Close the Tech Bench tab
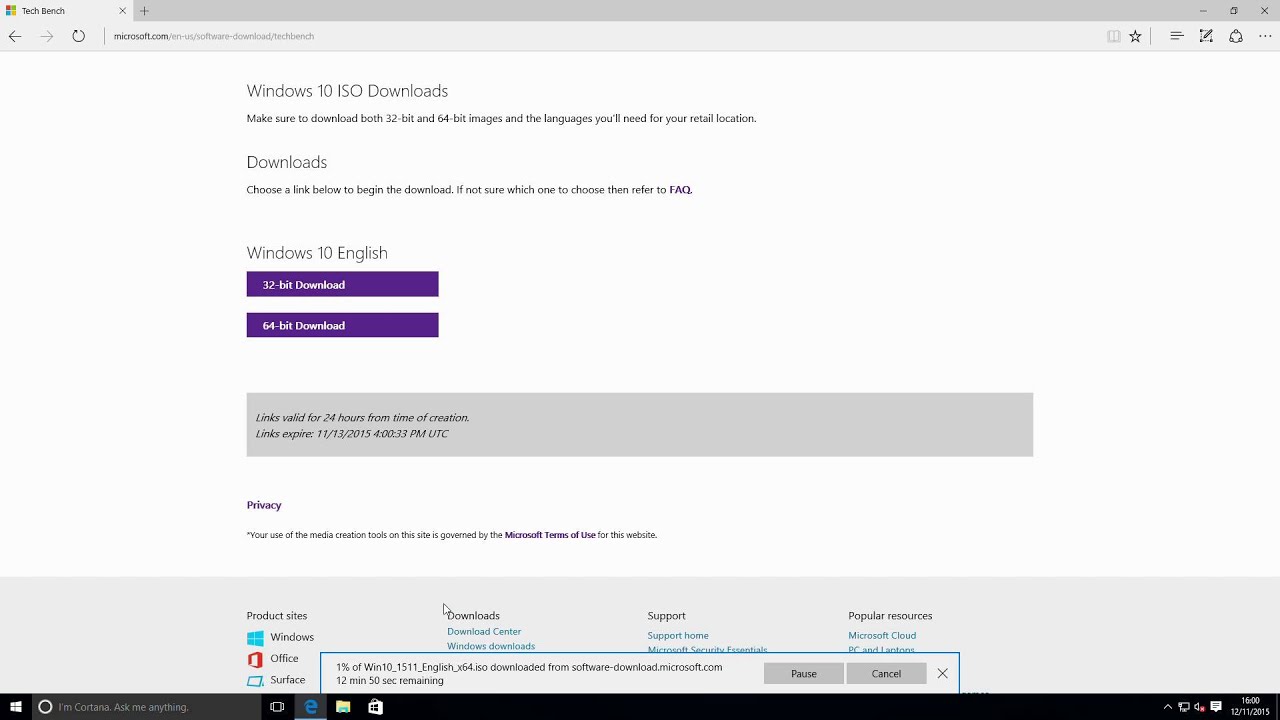The image size is (1280, 720). click(123, 11)
